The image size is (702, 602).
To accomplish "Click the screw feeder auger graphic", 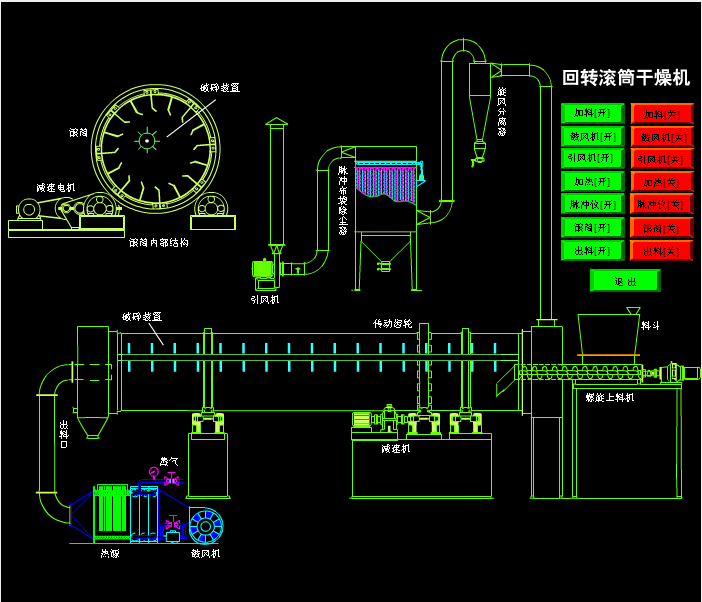I will point(578,372).
